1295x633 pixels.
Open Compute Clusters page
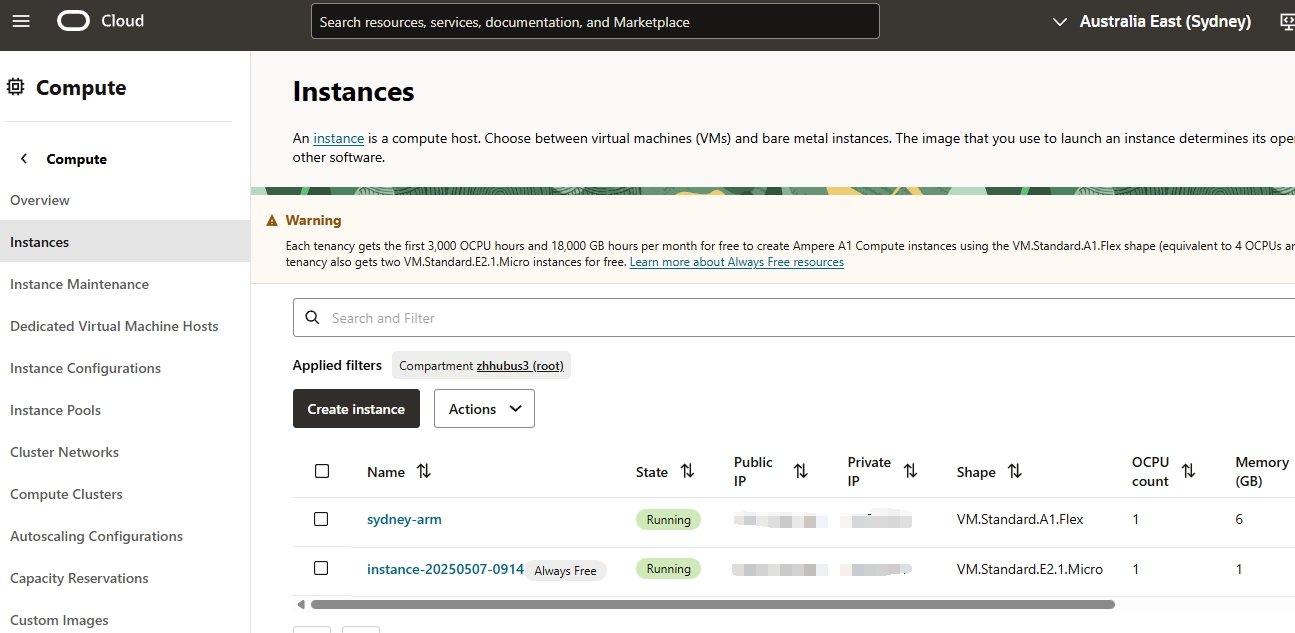(x=66, y=494)
